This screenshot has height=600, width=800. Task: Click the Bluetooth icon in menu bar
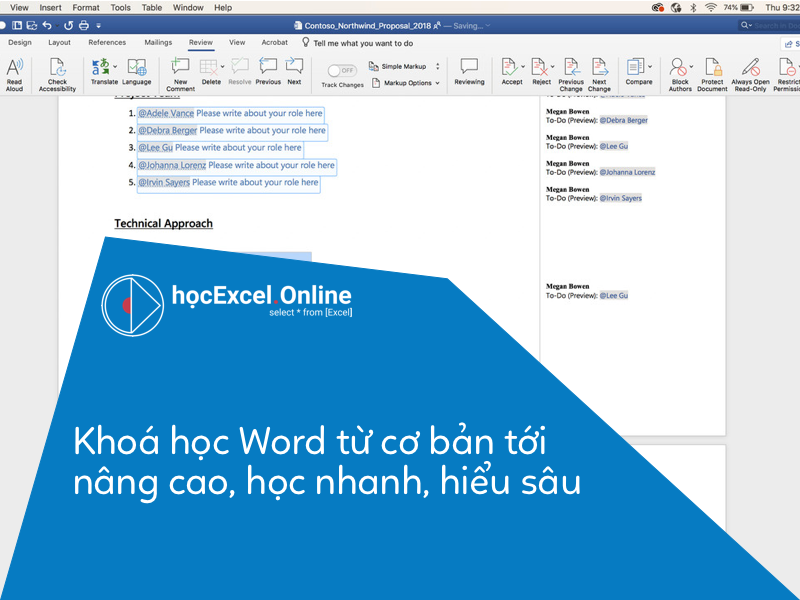point(693,8)
